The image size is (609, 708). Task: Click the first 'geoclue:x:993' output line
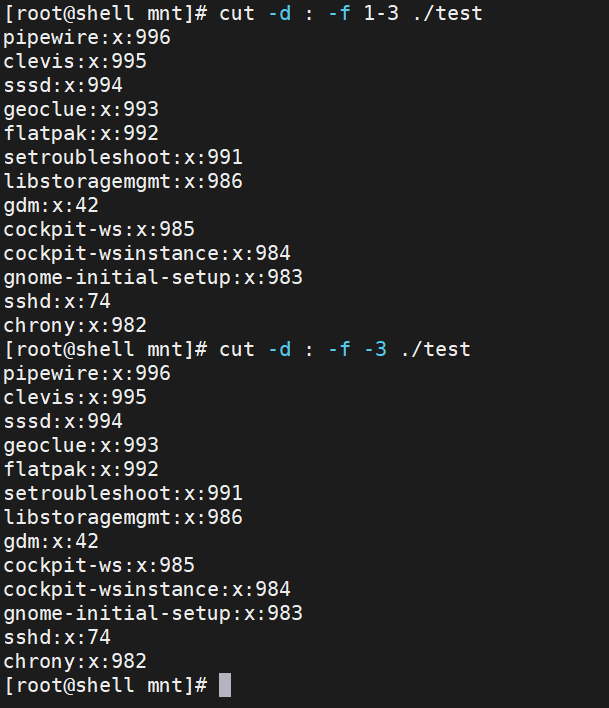tap(81, 110)
